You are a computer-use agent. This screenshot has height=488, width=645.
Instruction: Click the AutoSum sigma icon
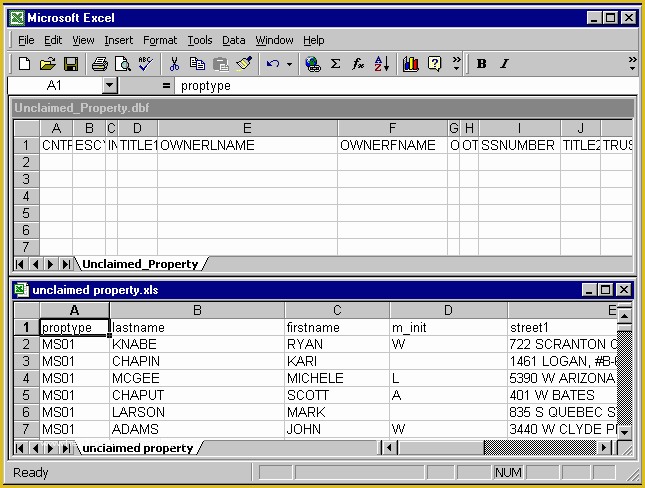tap(336, 64)
